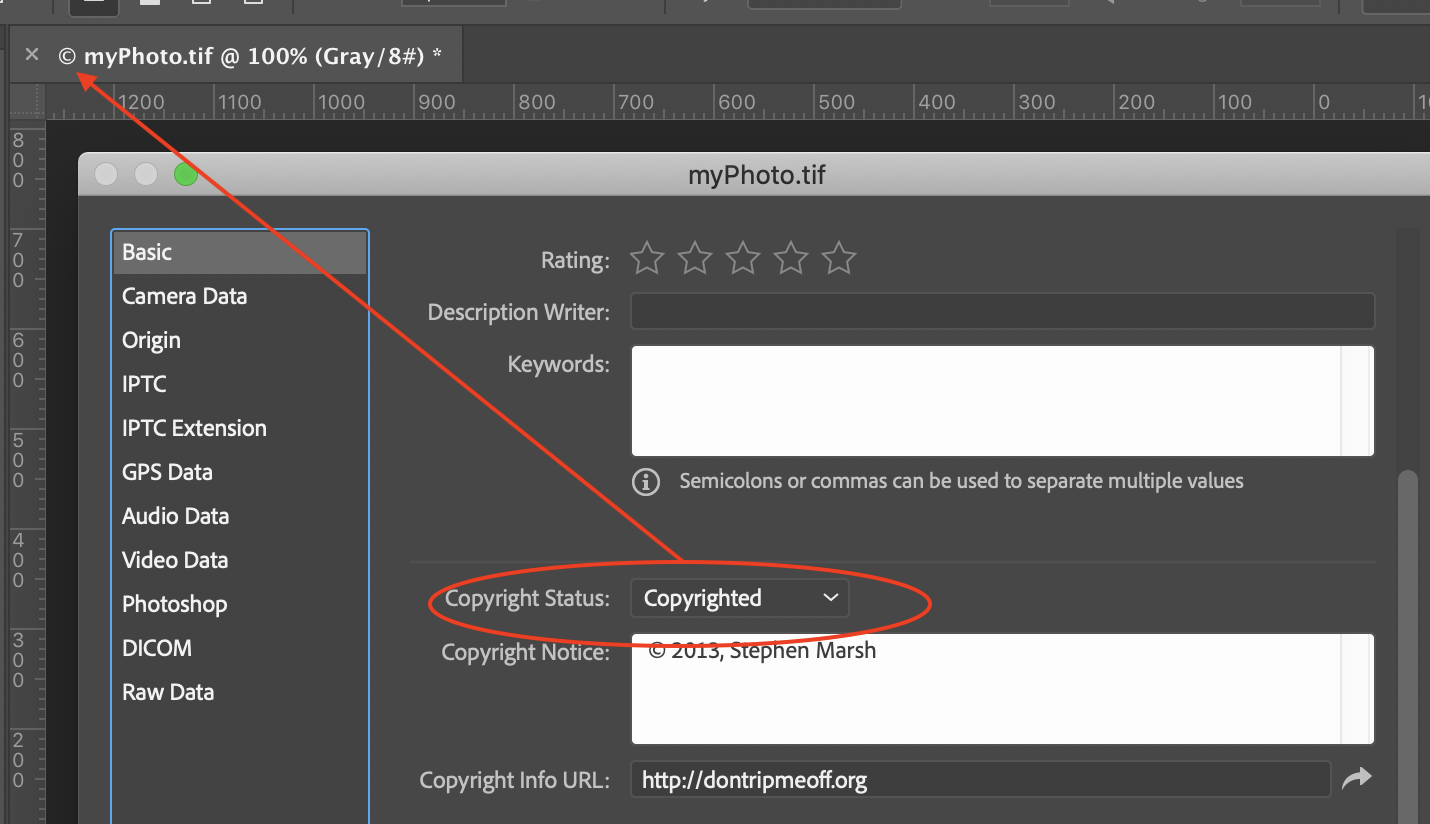The height and width of the screenshot is (824, 1430).
Task: Toggle the one-star rating off
Action: (x=646, y=258)
